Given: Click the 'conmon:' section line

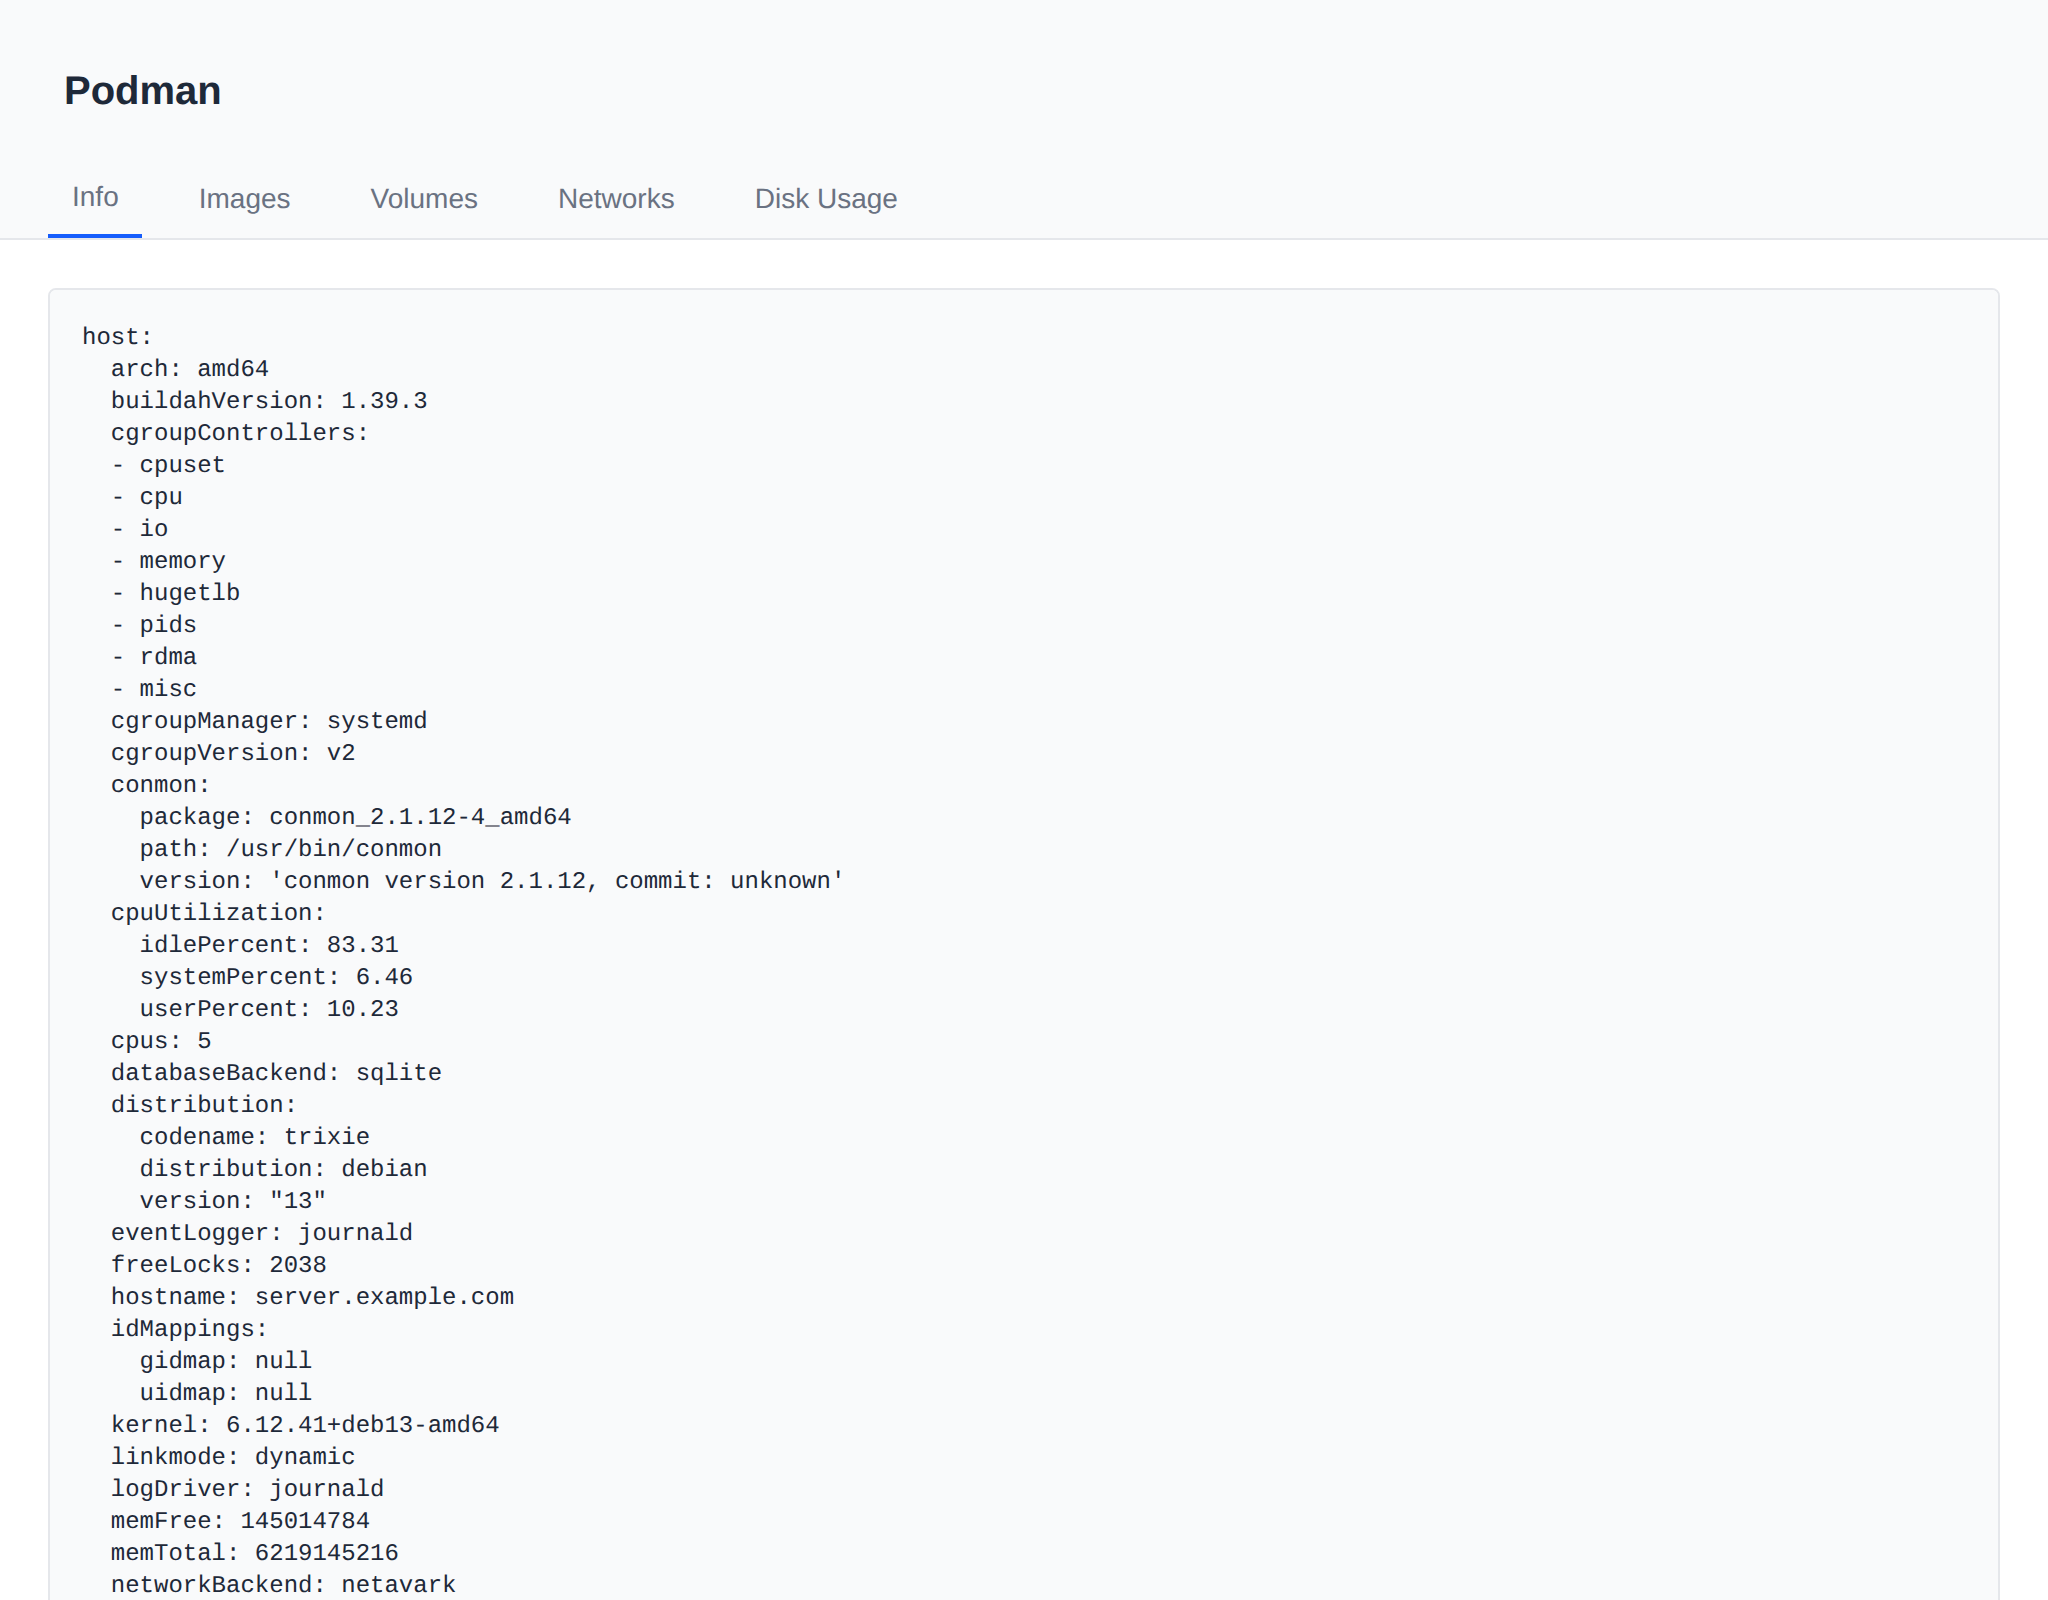Looking at the screenshot, I should 161,785.
